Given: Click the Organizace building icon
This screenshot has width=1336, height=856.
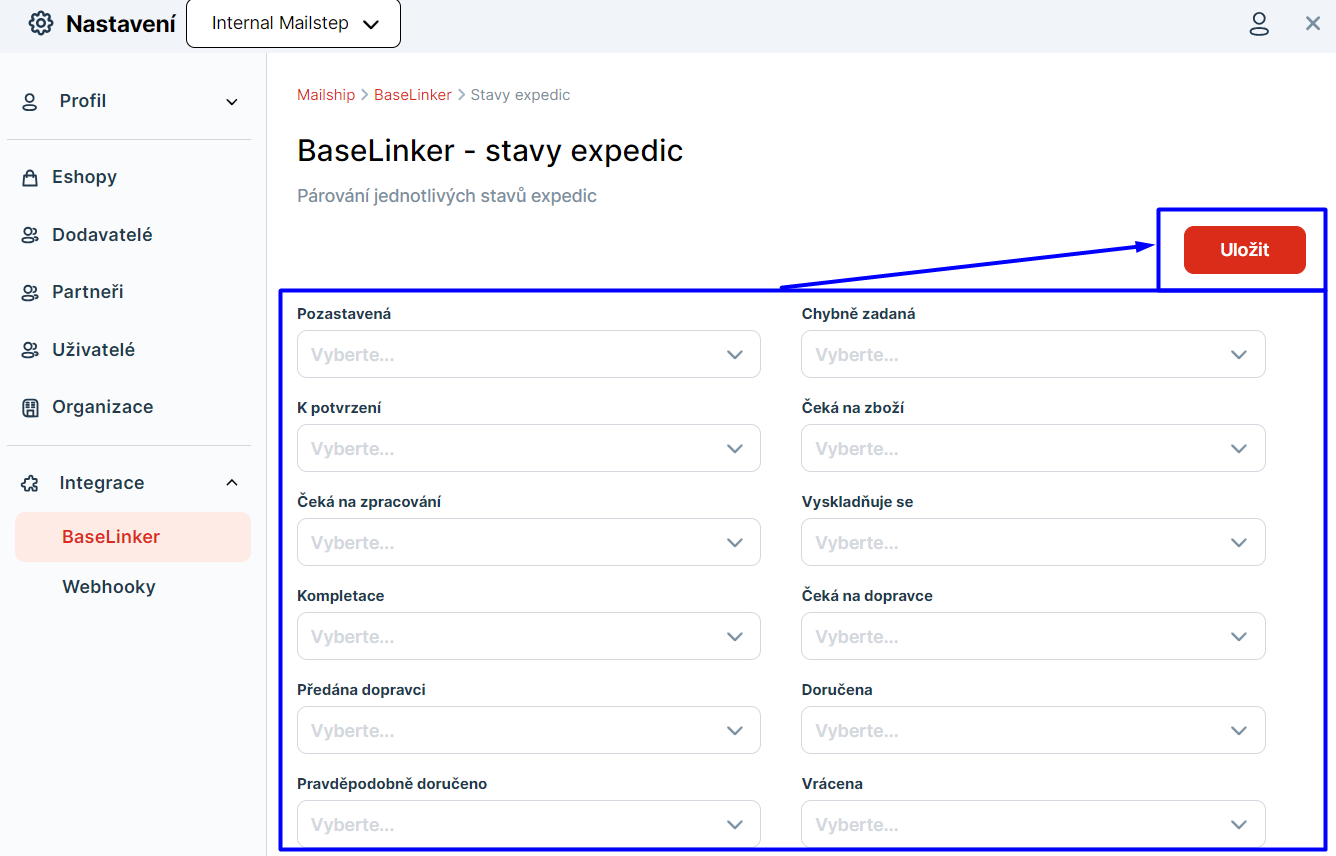Looking at the screenshot, I should pos(30,408).
